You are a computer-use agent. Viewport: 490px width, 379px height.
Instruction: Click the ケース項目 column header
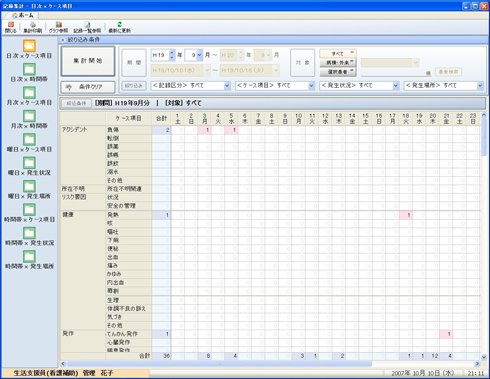[x=128, y=118]
